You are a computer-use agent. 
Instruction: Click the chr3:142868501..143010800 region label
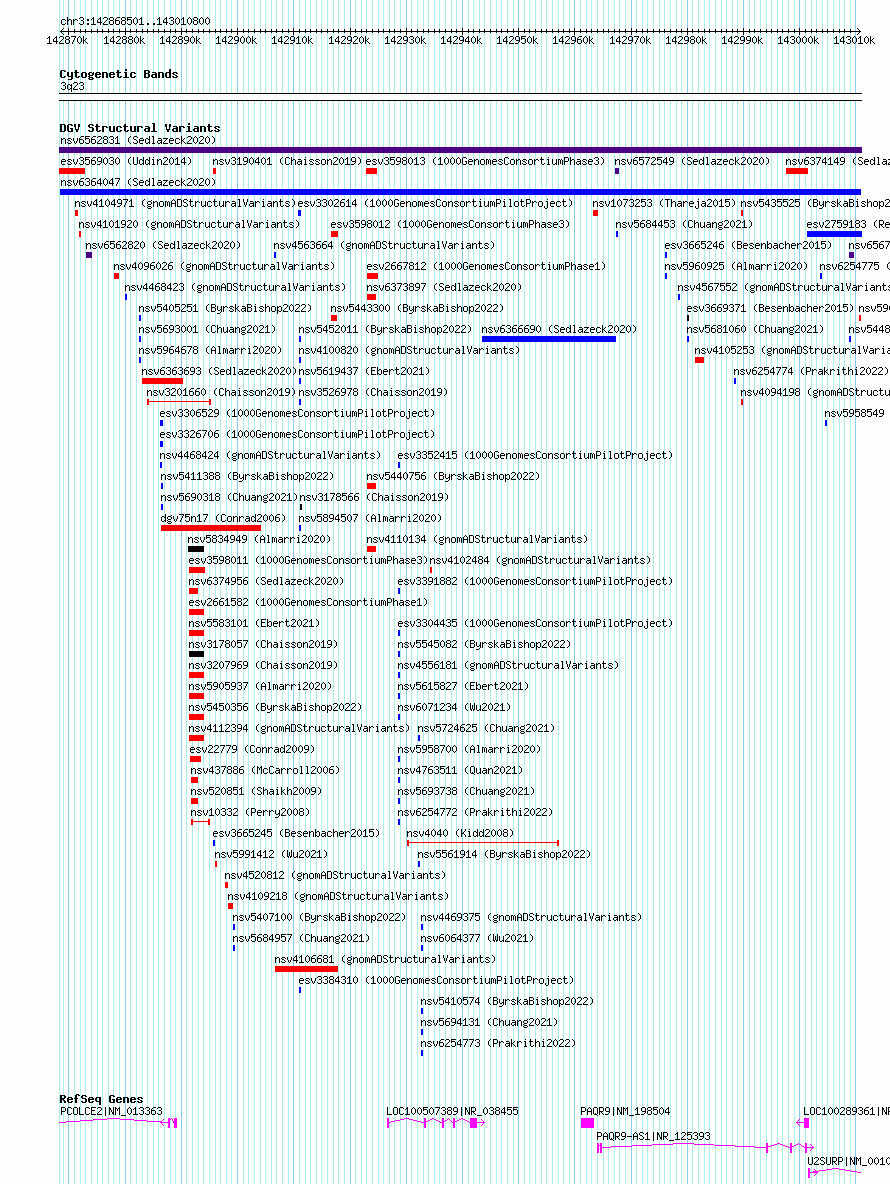coord(135,21)
